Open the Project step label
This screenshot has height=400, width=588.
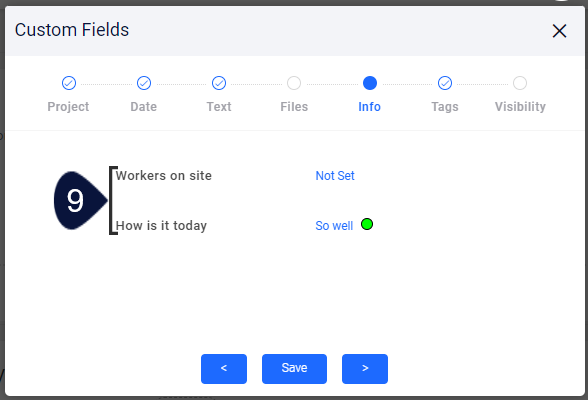pyautogui.click(x=68, y=107)
